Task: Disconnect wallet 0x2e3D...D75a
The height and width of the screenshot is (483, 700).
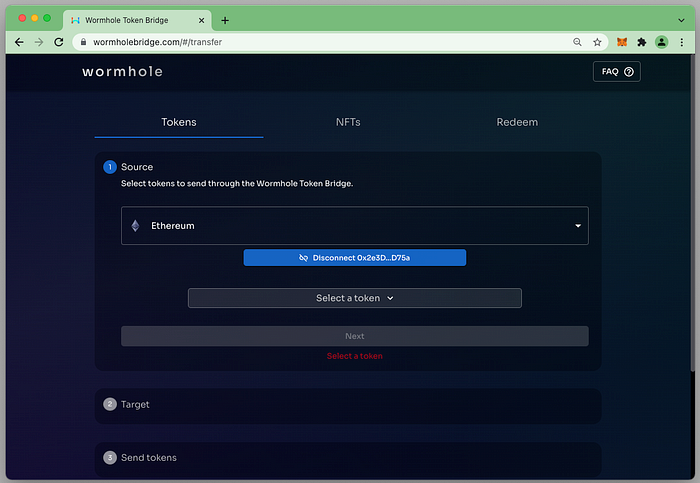Action: click(x=354, y=258)
